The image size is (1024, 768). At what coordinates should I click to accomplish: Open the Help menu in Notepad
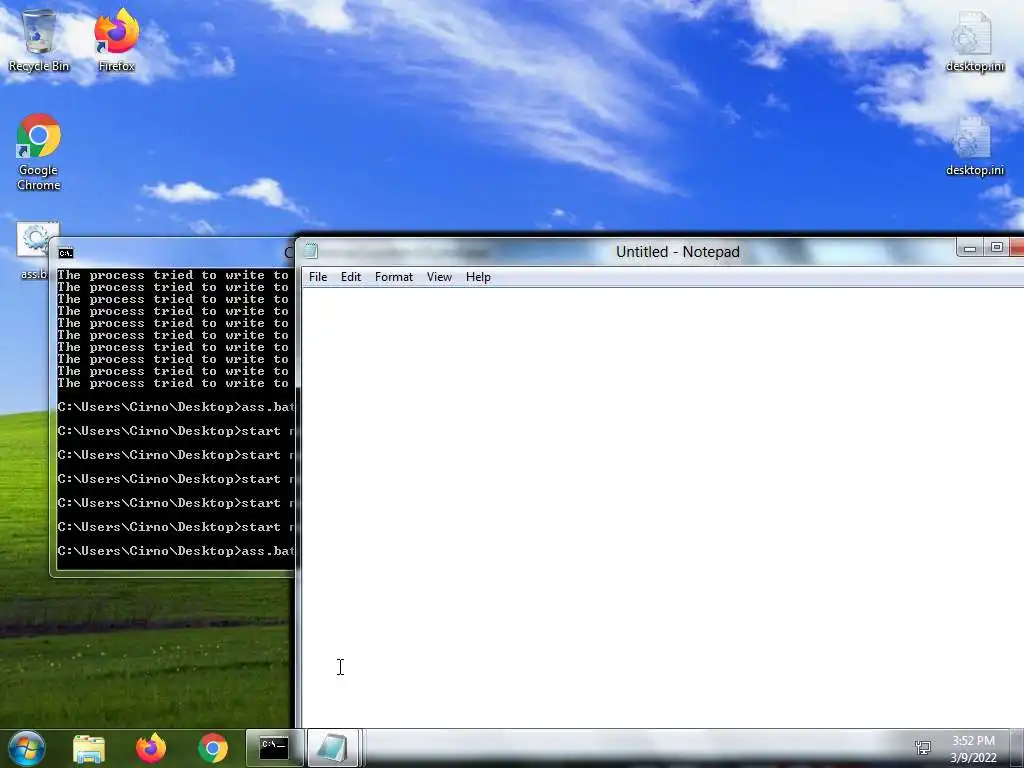tap(478, 277)
